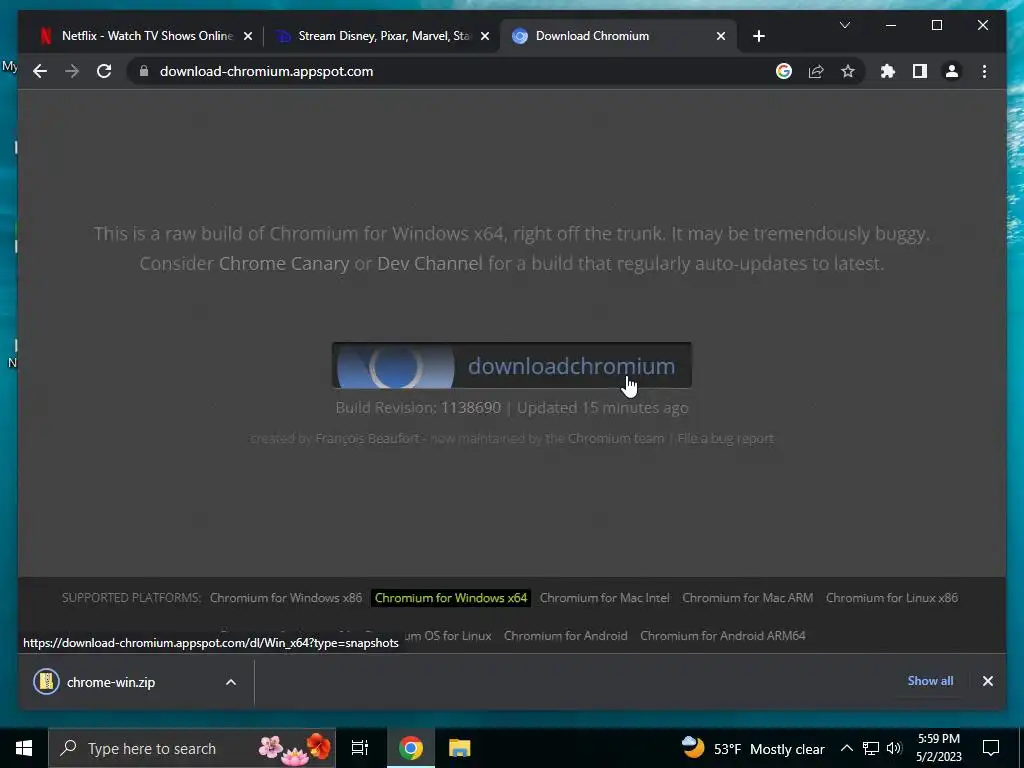This screenshot has width=1024, height=768.
Task: Open Chrome's three-dot menu
Action: [x=984, y=71]
